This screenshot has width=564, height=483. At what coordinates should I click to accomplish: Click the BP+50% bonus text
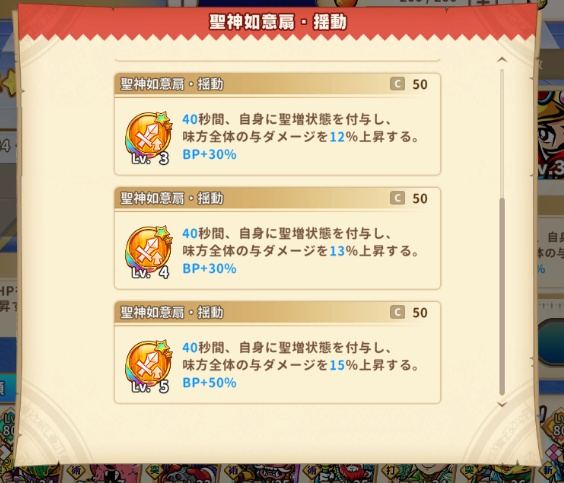[209, 383]
